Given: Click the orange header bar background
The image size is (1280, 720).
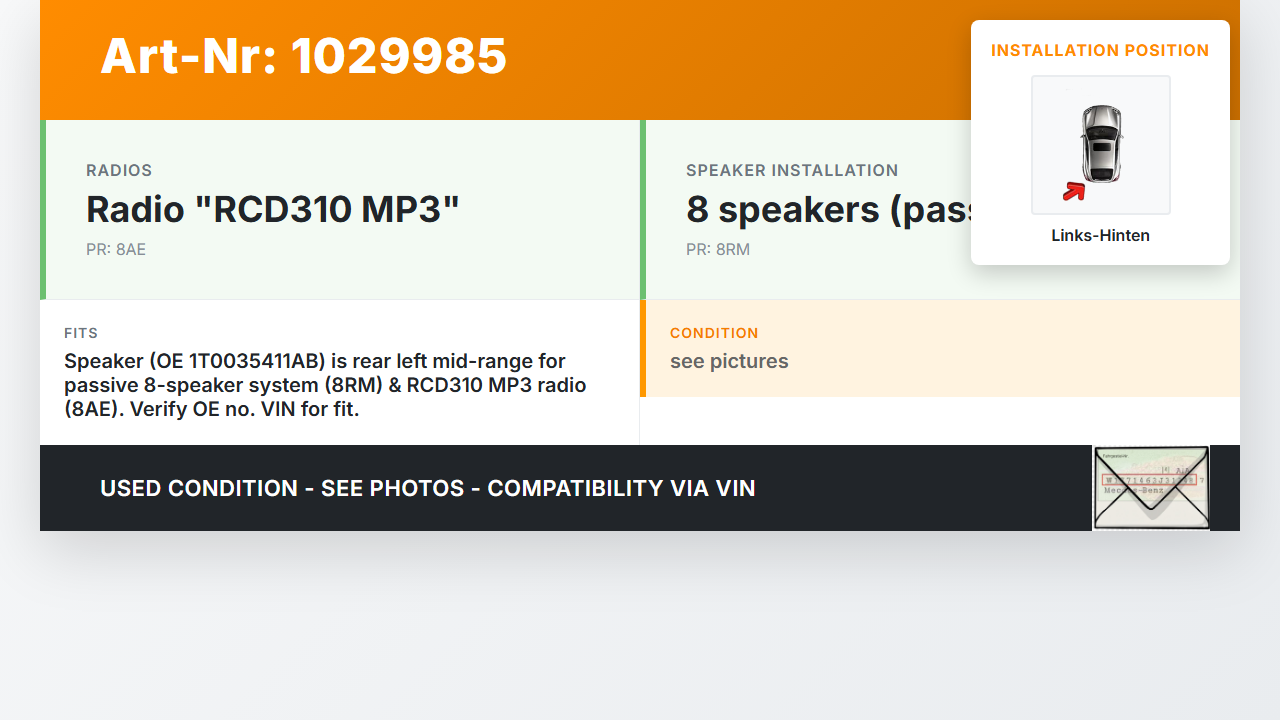Looking at the screenshot, I should tap(740, 60).
